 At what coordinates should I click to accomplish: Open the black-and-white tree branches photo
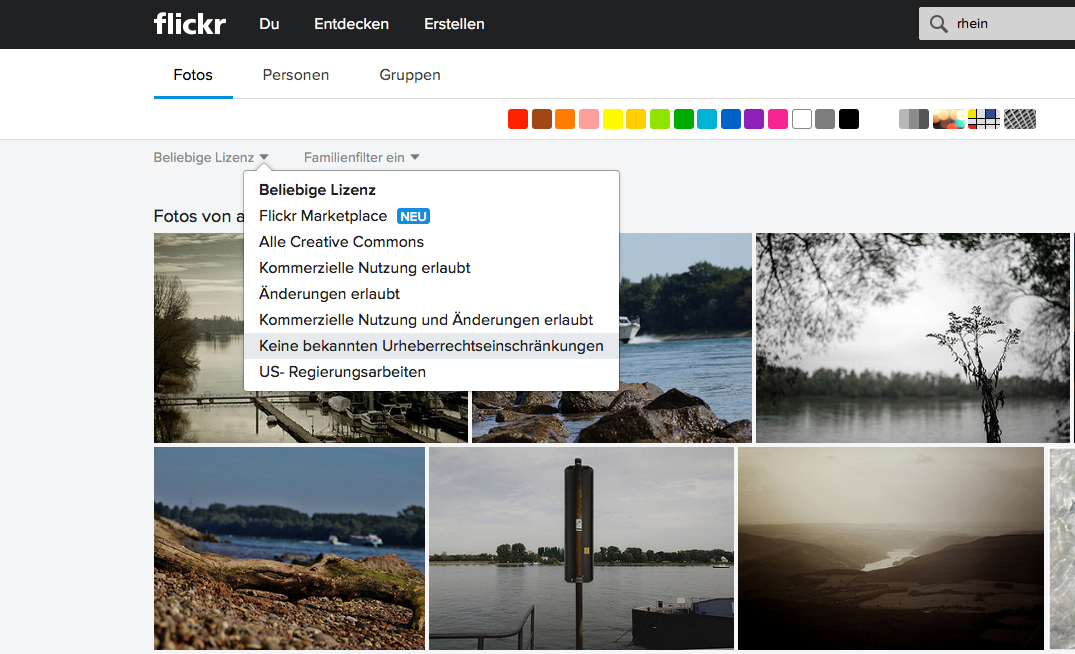point(913,338)
